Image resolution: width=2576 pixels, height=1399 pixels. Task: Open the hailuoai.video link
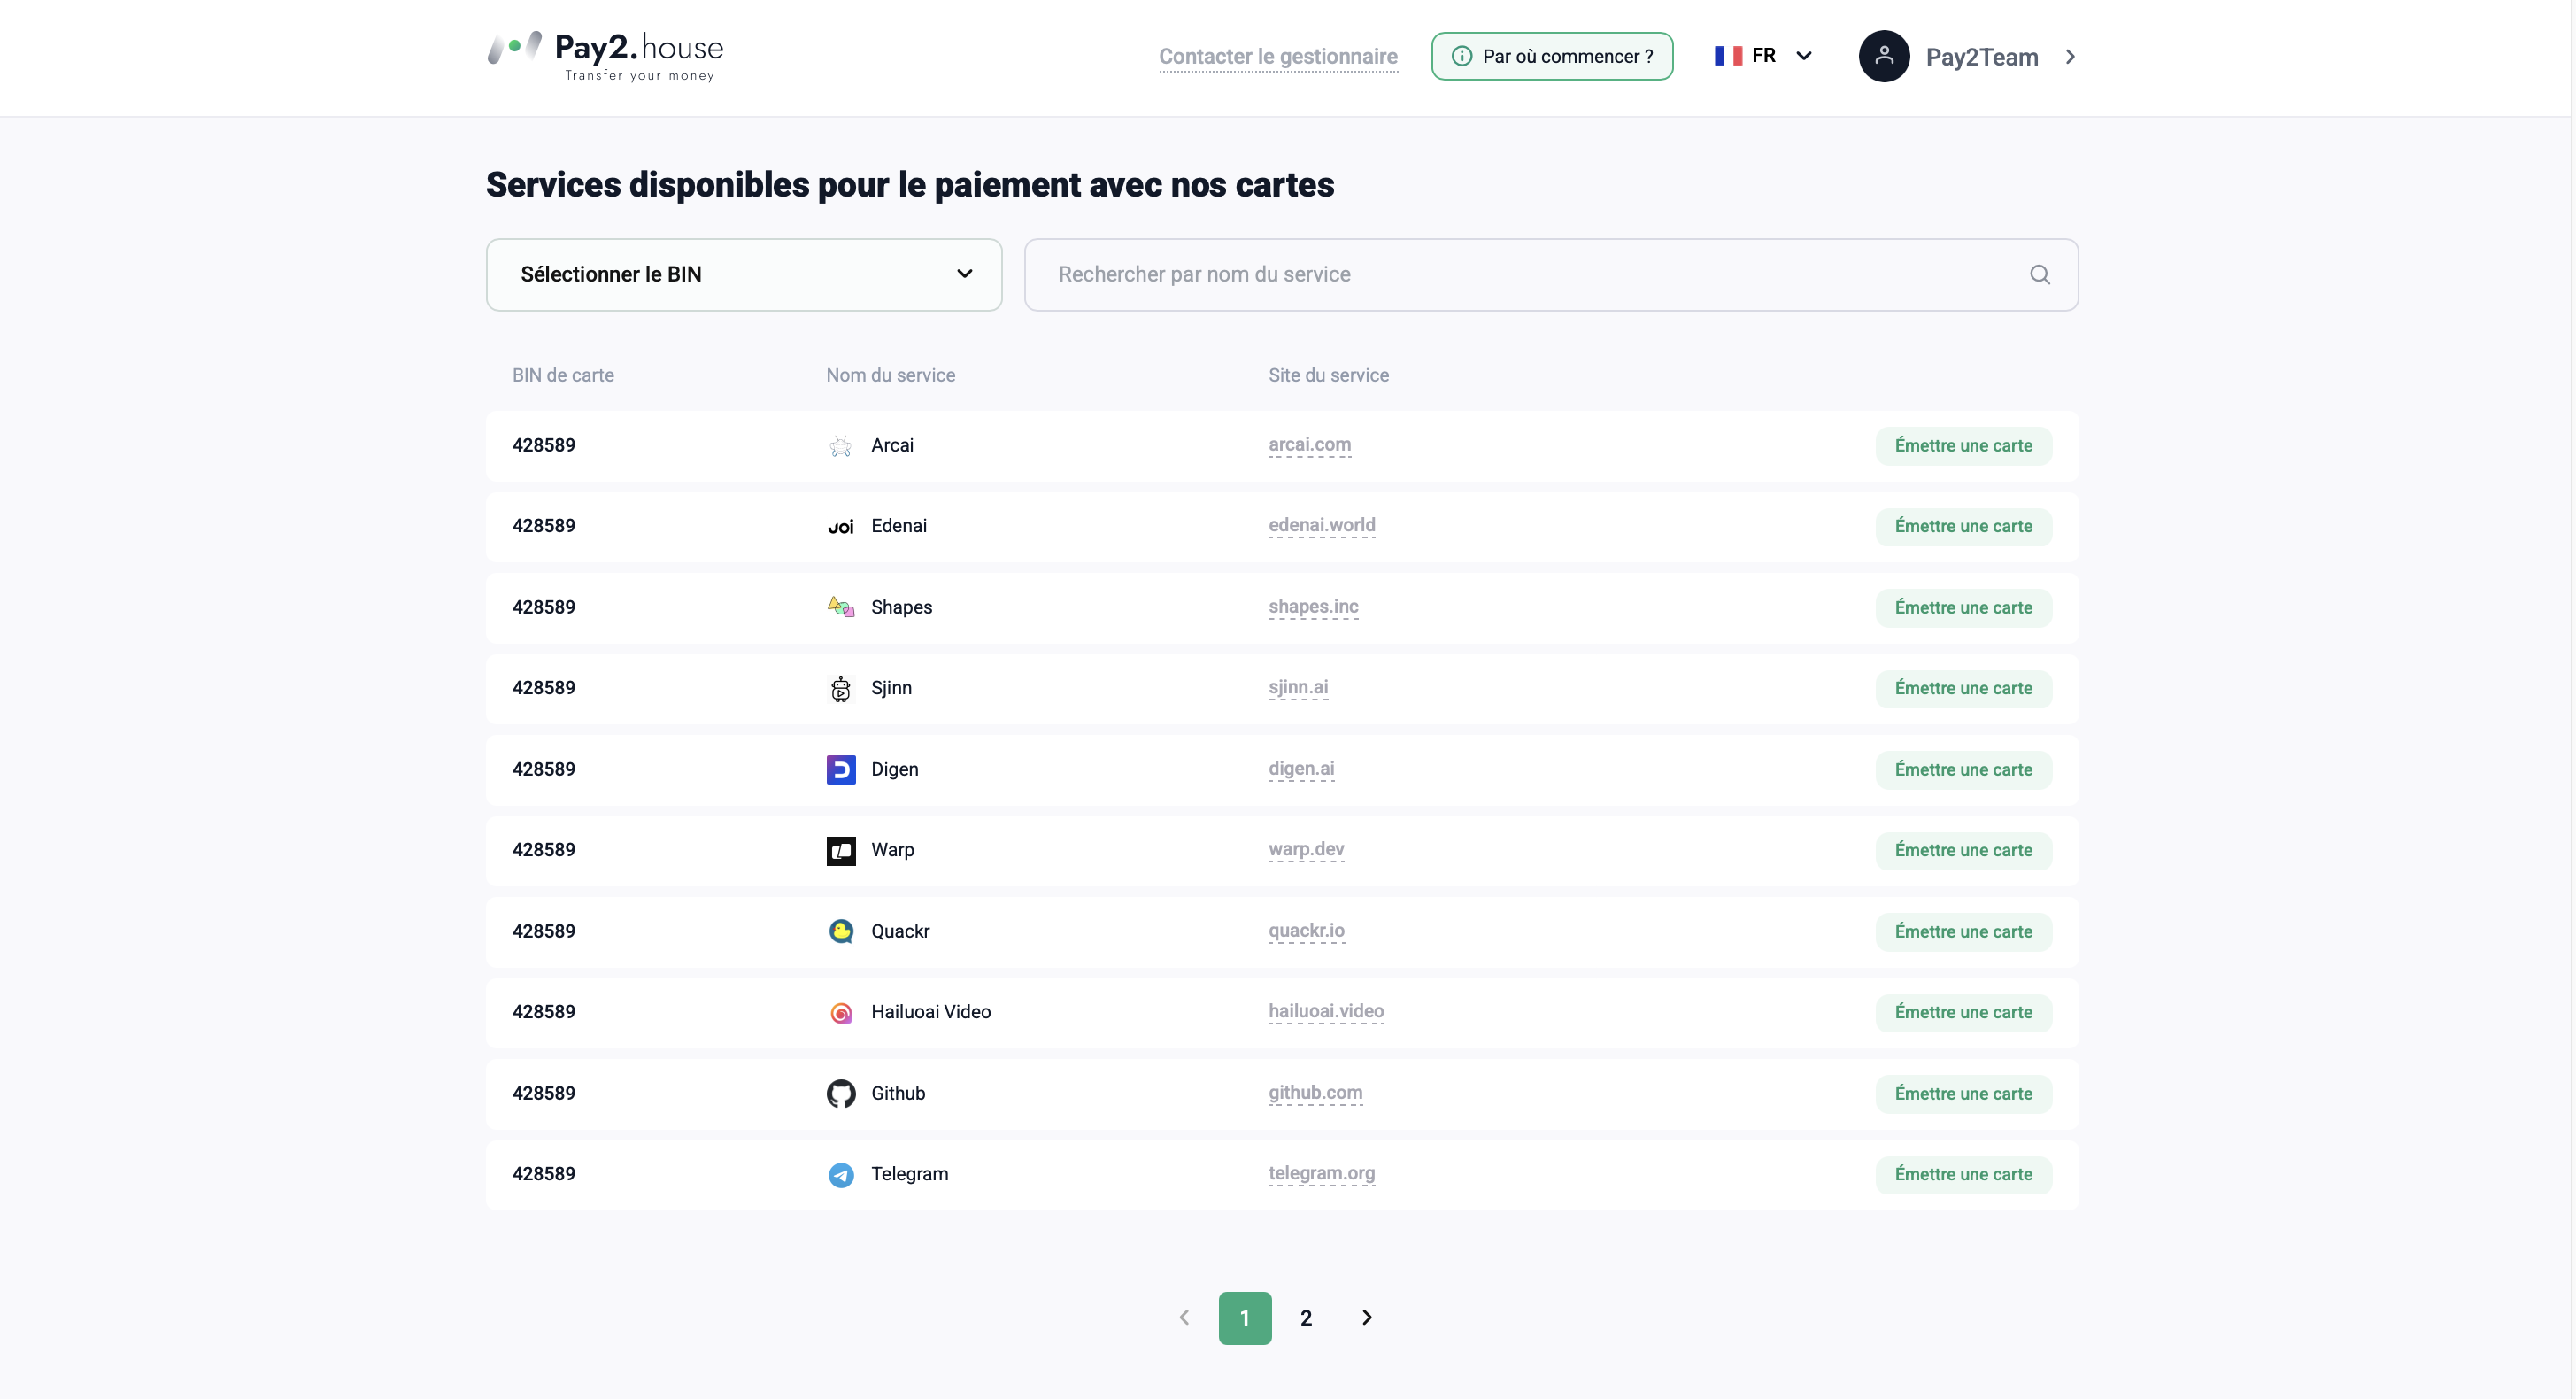[1326, 1012]
